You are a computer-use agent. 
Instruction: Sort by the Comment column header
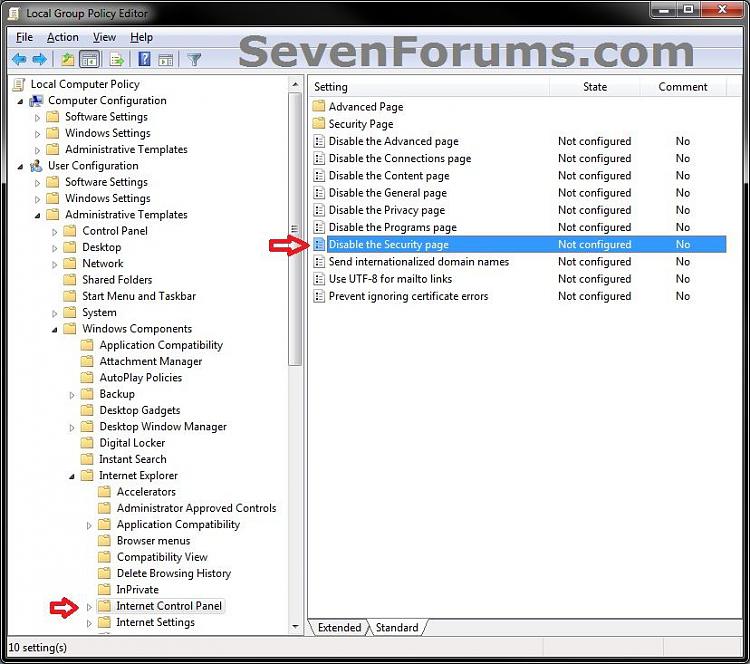pos(683,87)
